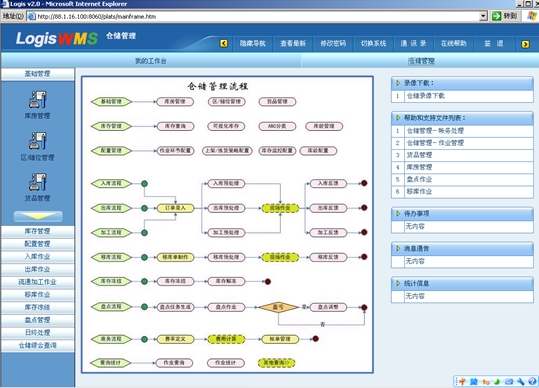Click yellow right arrow in navigation bar
Image resolution: width=539 pixels, height=388 pixels.
point(525,44)
